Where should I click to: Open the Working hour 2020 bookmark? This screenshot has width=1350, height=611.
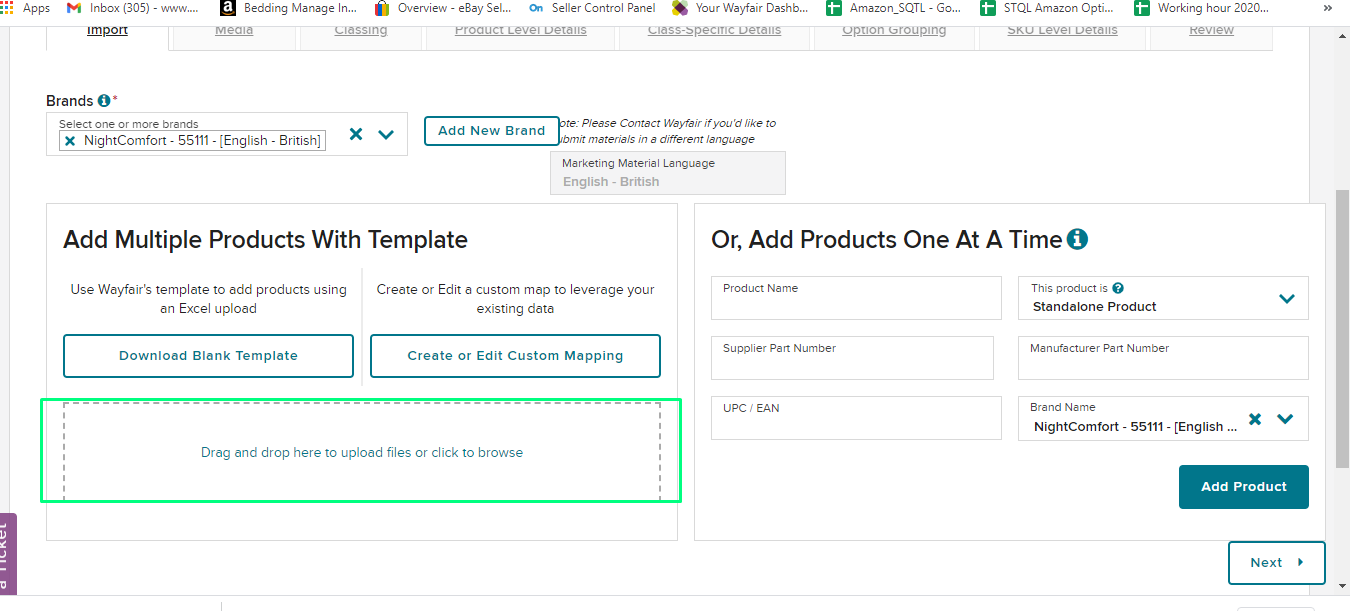[1202, 8]
